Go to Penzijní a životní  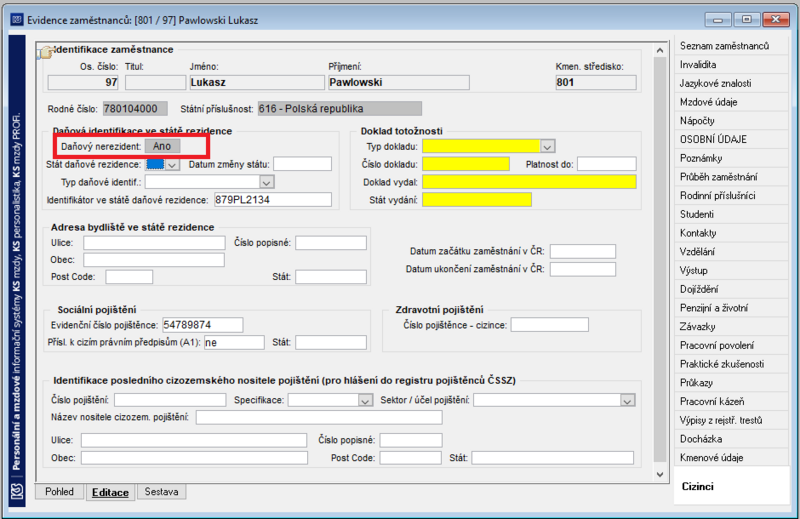coord(731,308)
